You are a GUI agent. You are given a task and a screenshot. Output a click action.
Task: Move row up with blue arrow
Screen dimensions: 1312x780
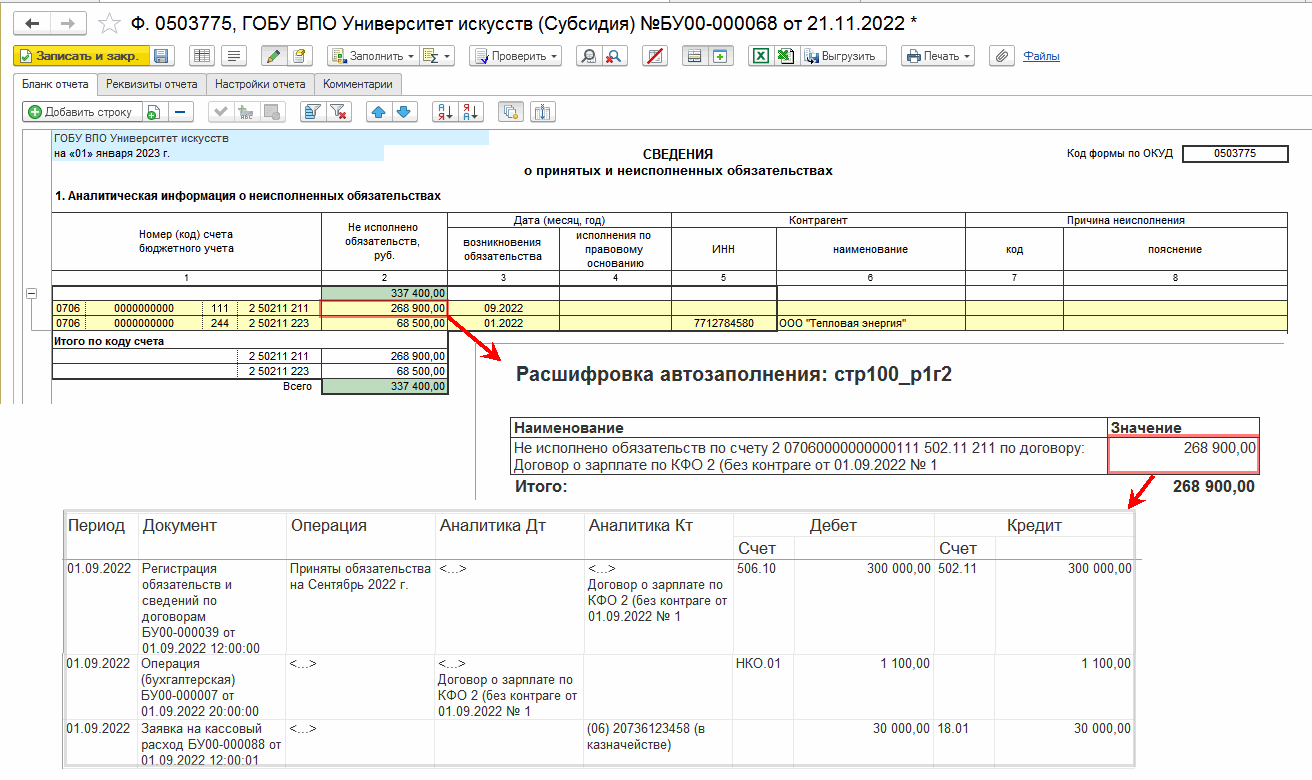pos(378,112)
